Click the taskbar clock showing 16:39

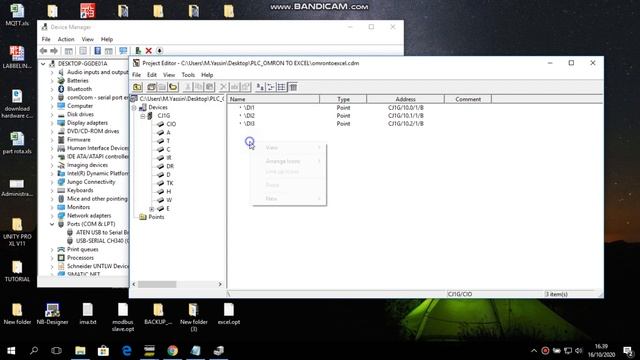click(601, 351)
